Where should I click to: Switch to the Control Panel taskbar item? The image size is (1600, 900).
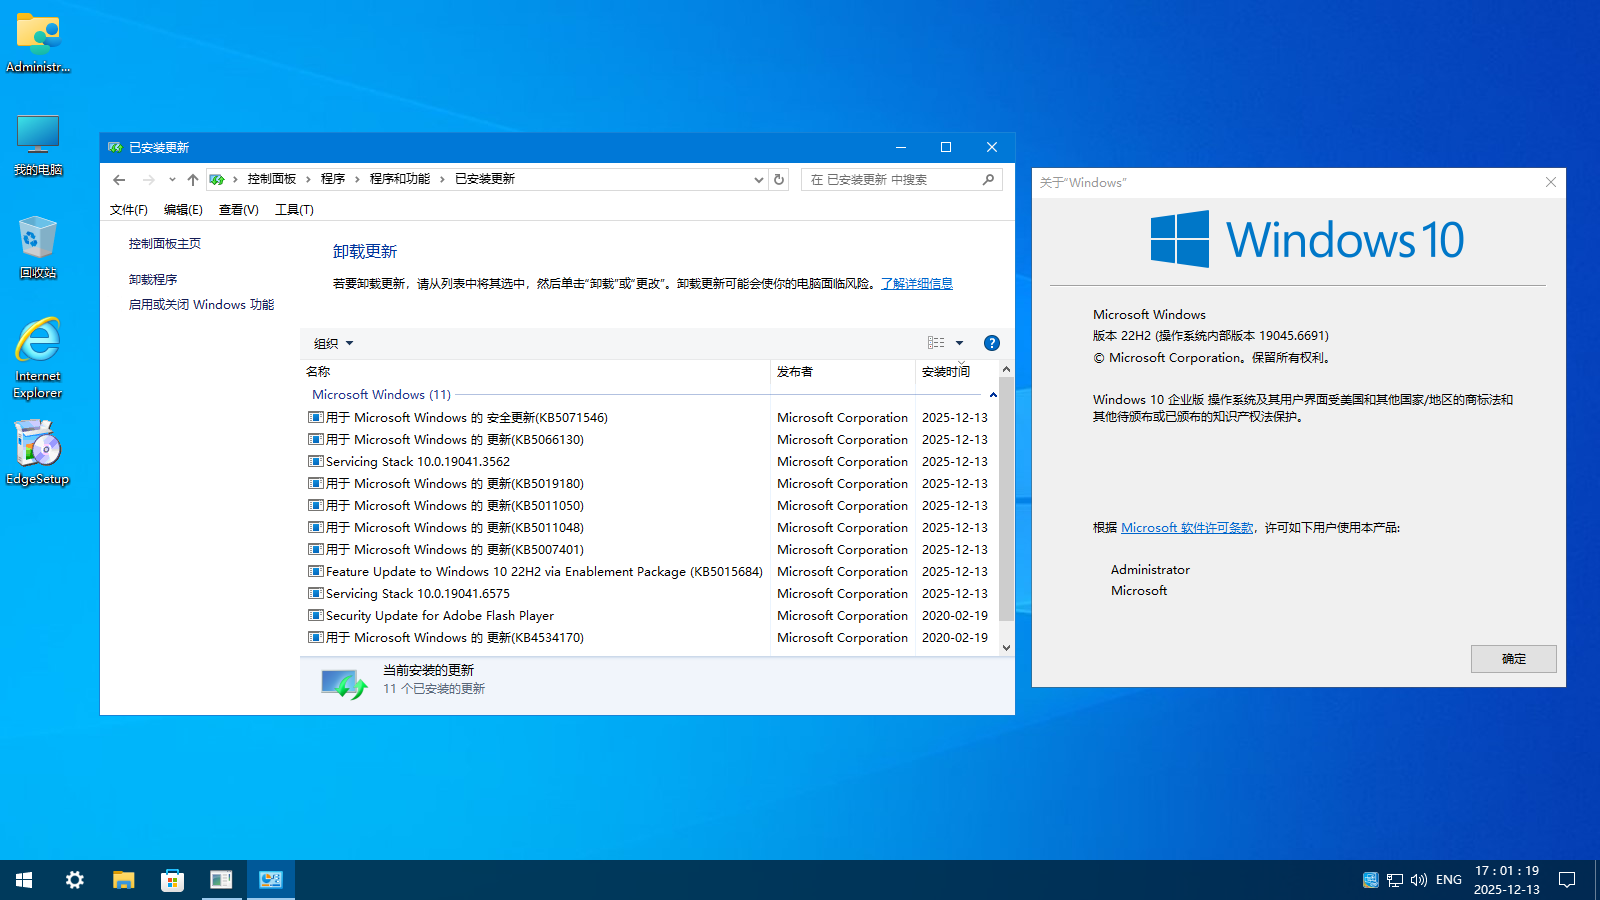click(x=271, y=880)
